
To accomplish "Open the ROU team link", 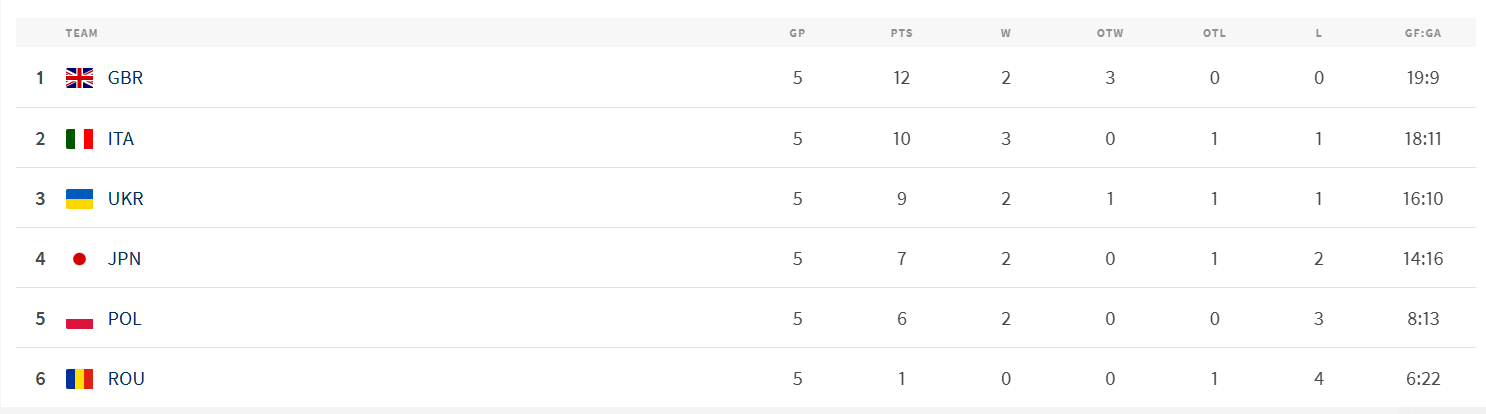I will pyautogui.click(x=126, y=379).
